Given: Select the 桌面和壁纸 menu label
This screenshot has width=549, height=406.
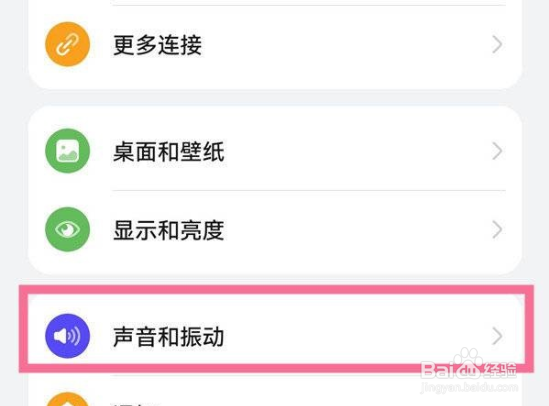Looking at the screenshot, I should (x=169, y=152).
